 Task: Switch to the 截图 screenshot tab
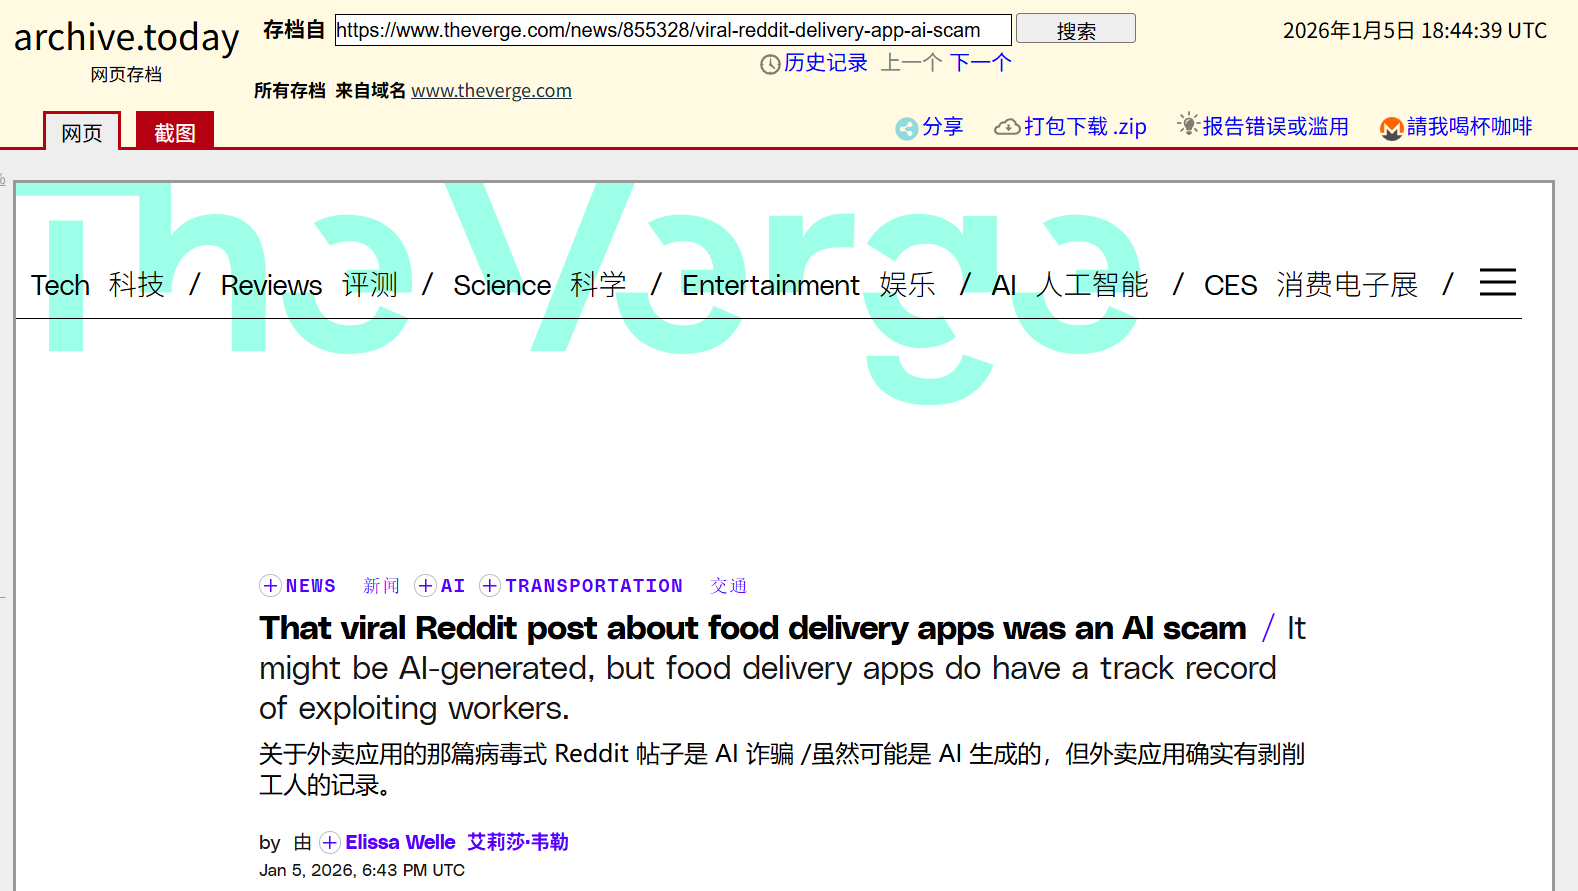[175, 132]
